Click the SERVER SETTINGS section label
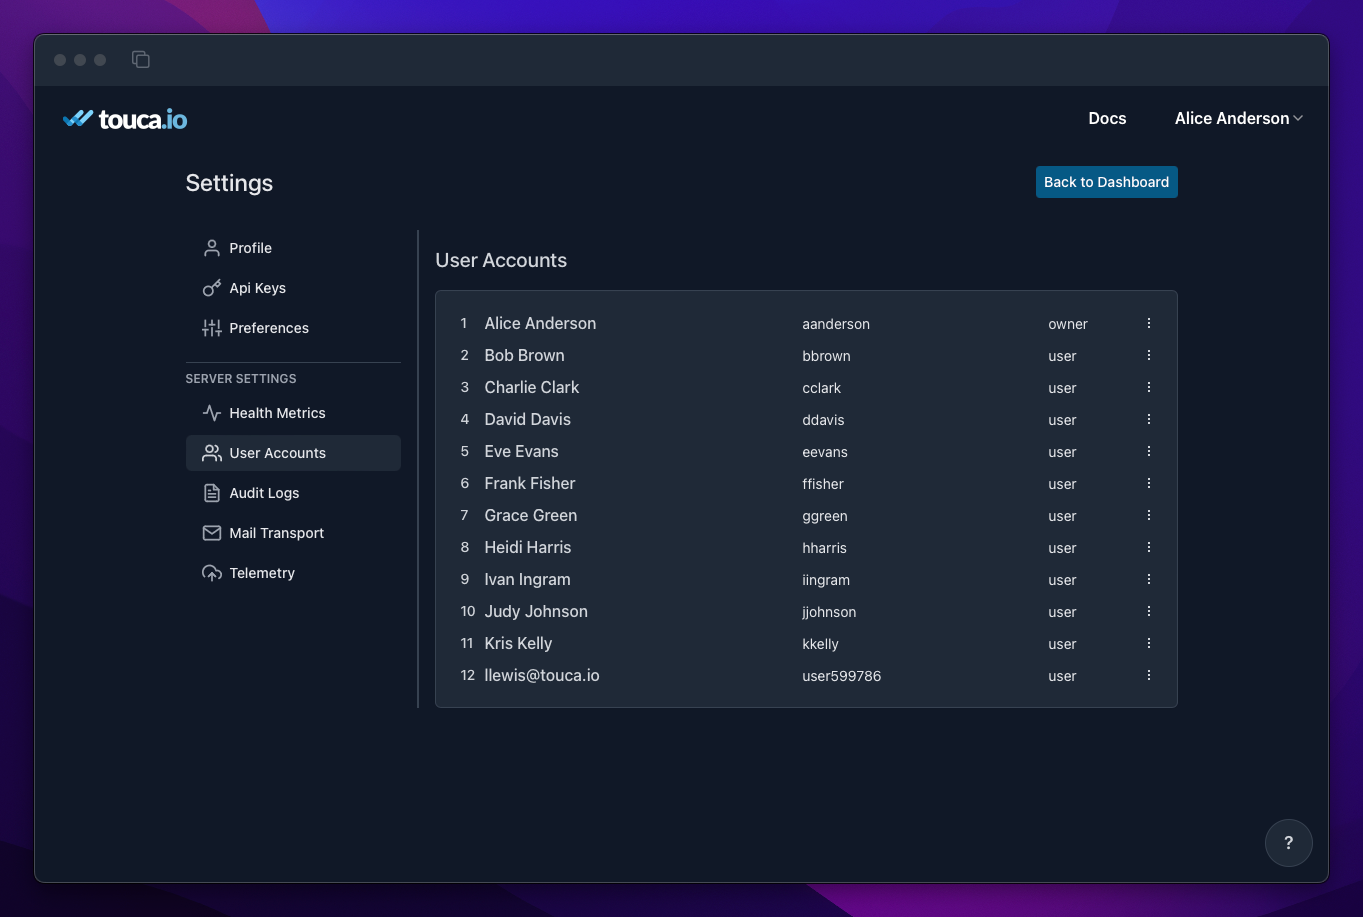1363x917 pixels. click(x=241, y=379)
